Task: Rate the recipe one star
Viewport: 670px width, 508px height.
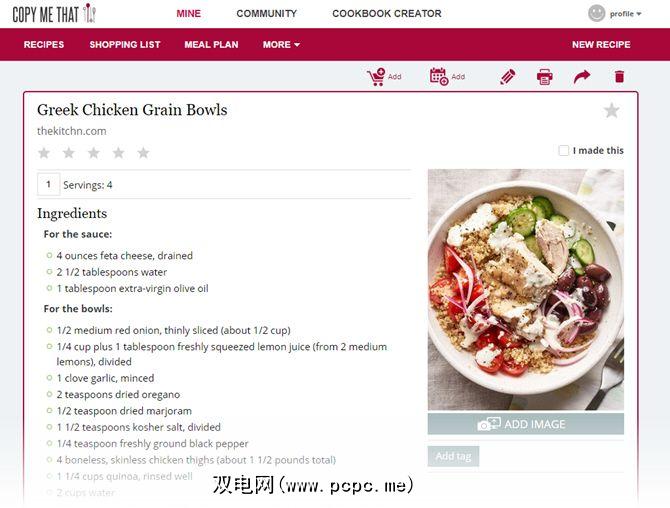Action: pyautogui.click(x=44, y=153)
